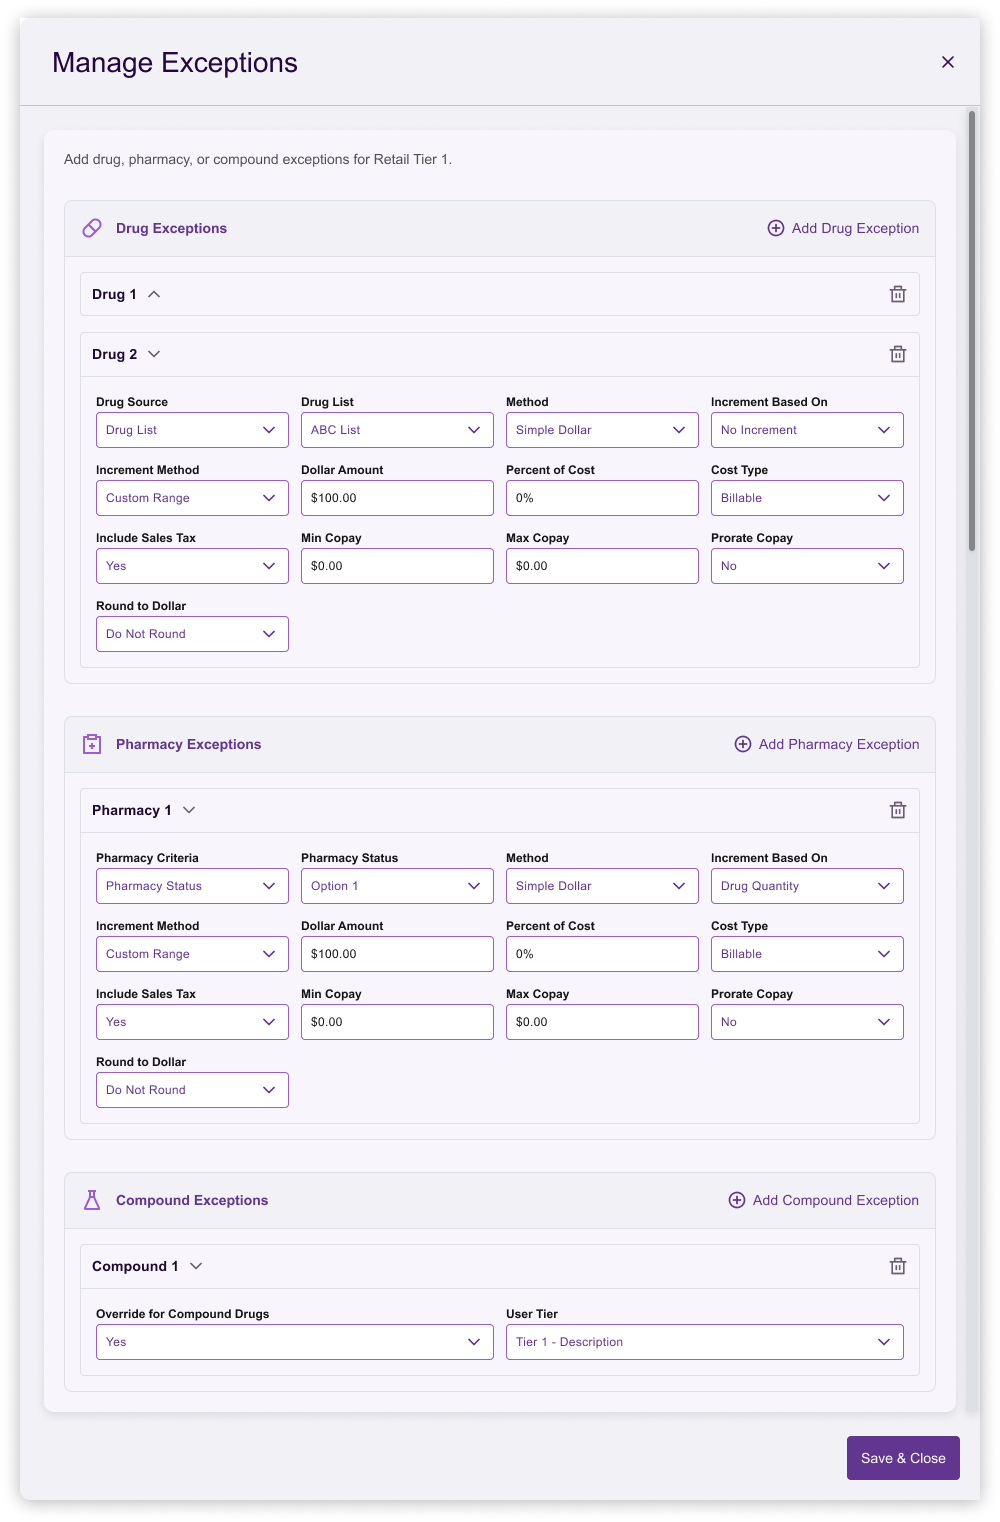Collapse the Compound 1 section
The width and height of the screenshot is (1000, 1522).
tap(196, 1266)
